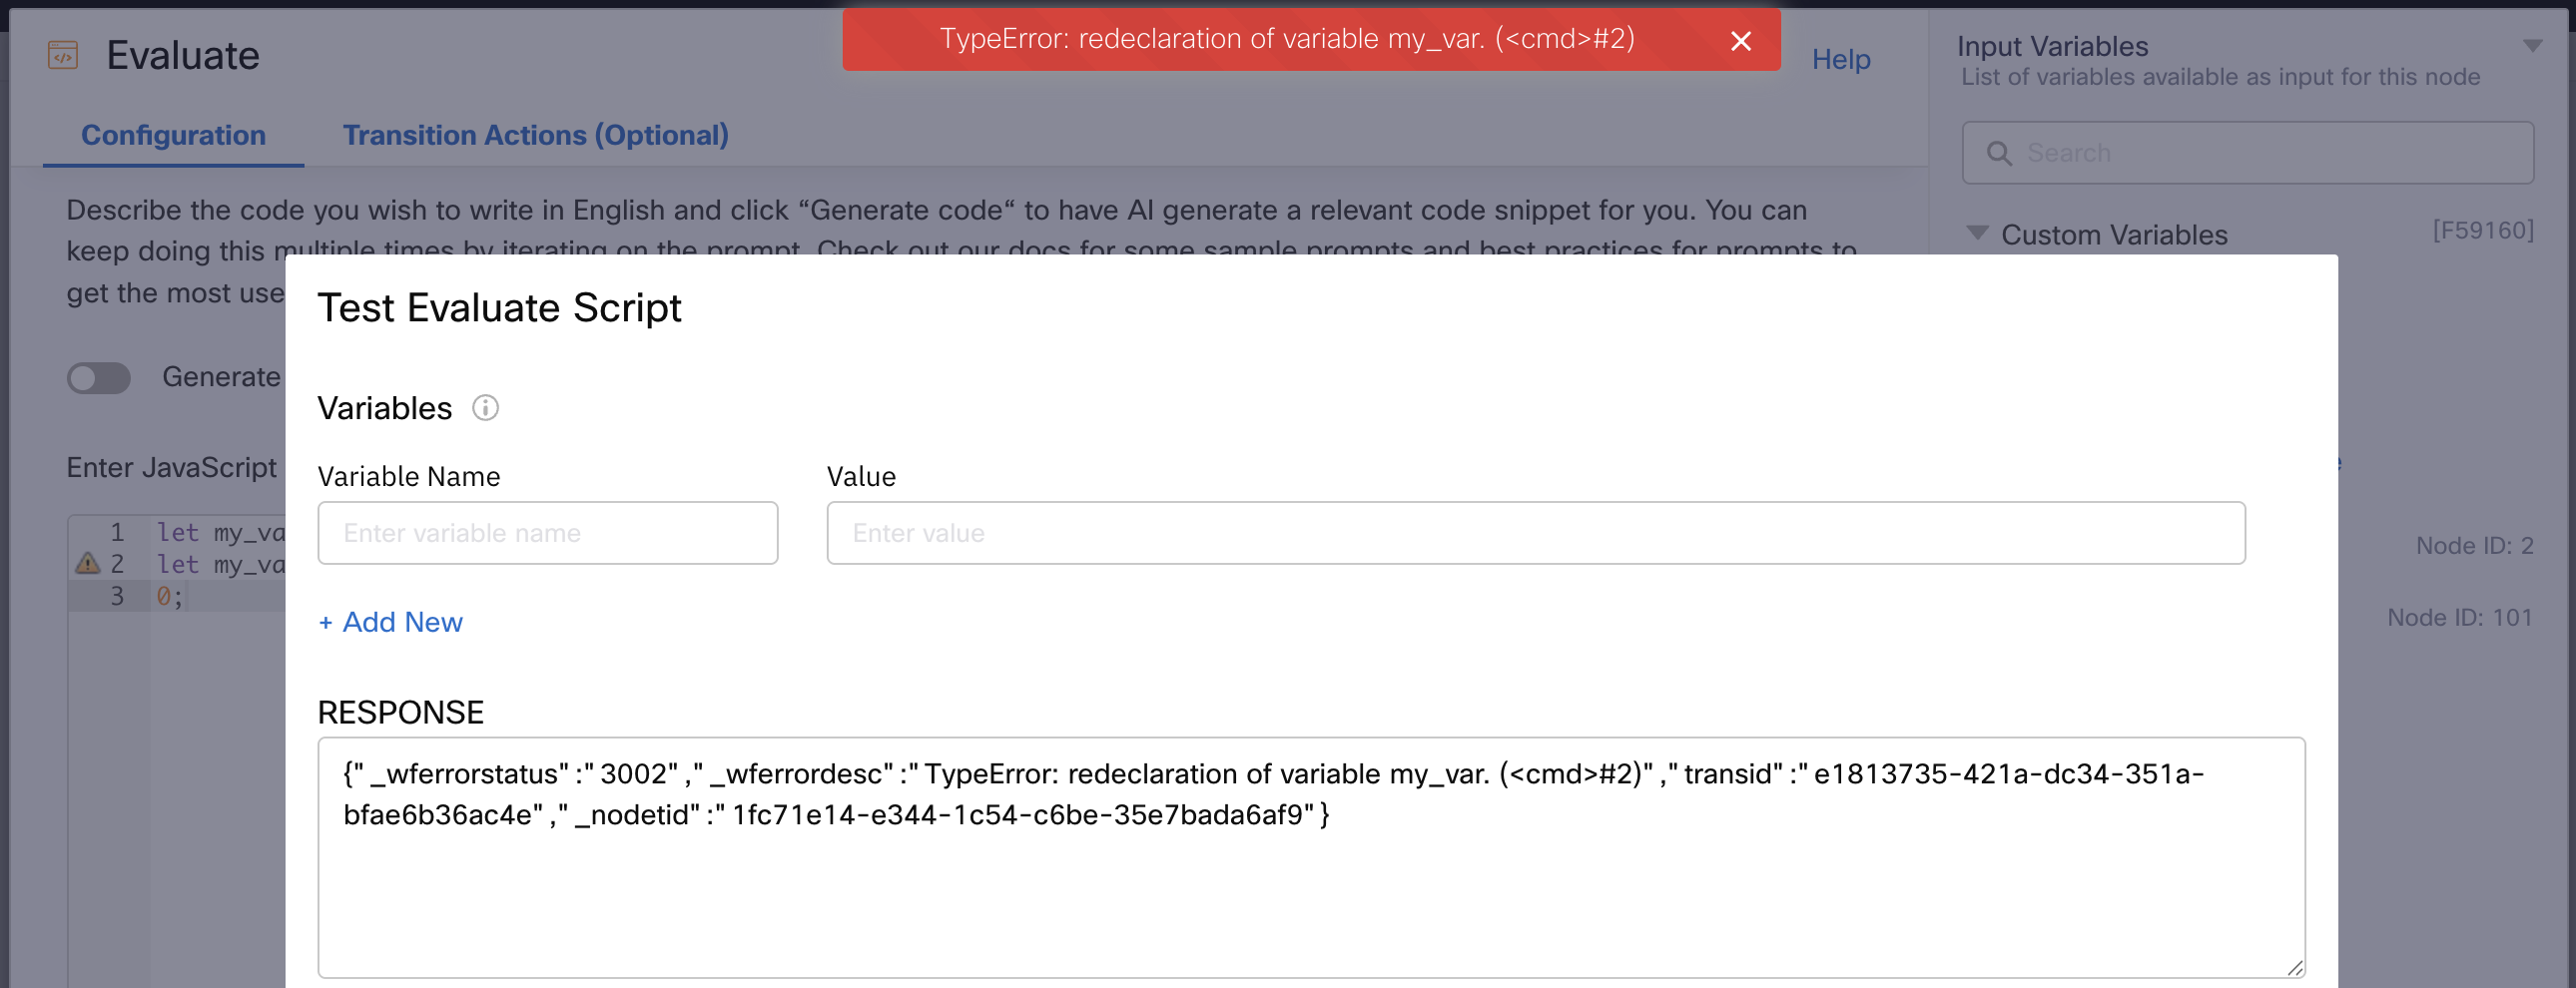The width and height of the screenshot is (2576, 988).
Task: Select the variable with Node ID: 2
Action: [2473, 546]
